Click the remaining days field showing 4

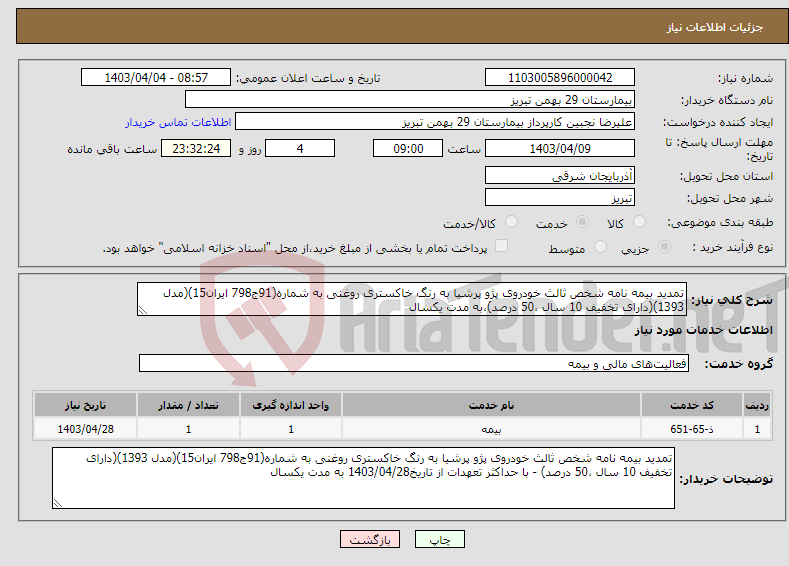[x=300, y=148]
